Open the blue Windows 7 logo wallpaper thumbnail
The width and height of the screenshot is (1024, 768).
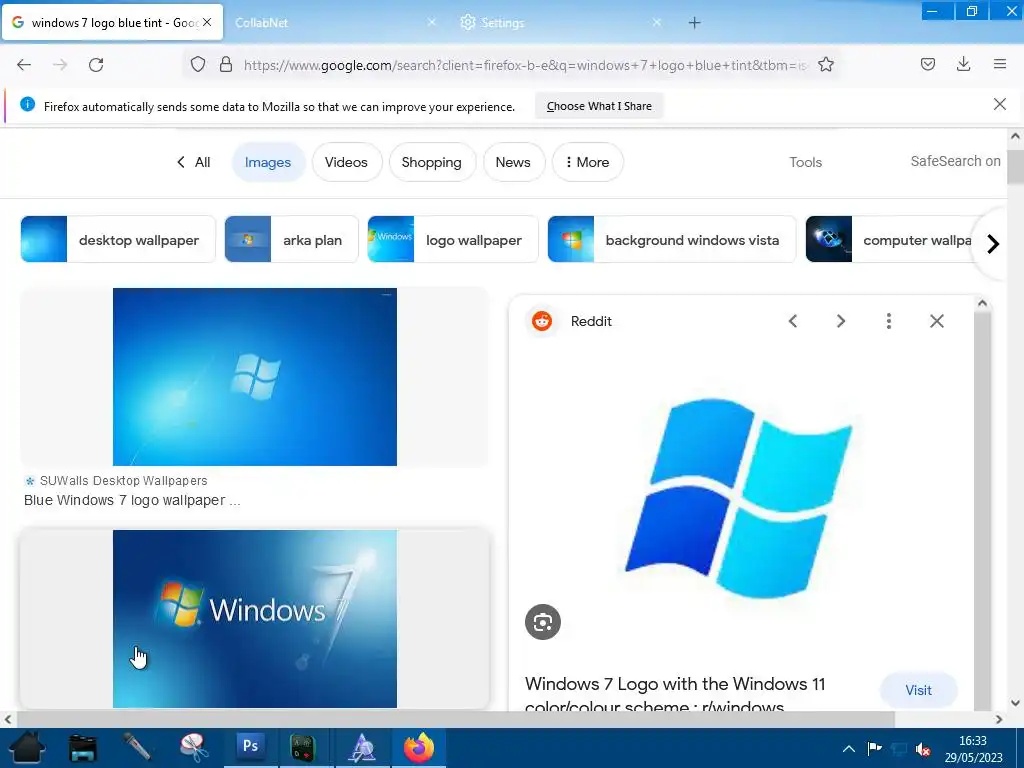pyautogui.click(x=255, y=377)
